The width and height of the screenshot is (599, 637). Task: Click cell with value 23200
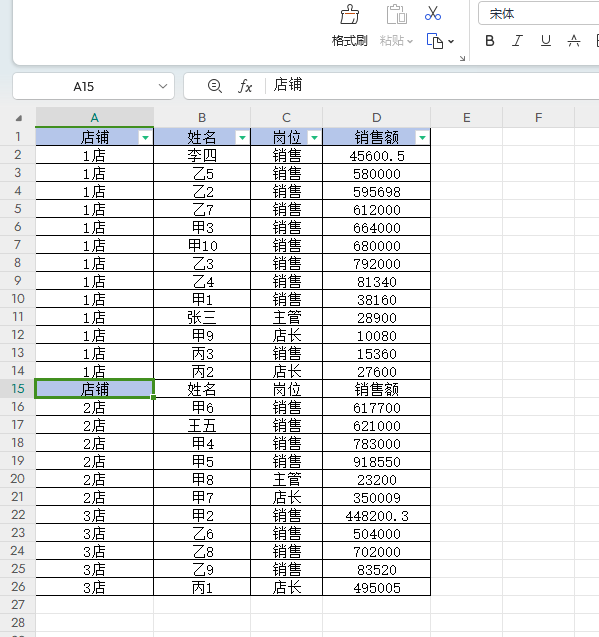click(x=377, y=479)
